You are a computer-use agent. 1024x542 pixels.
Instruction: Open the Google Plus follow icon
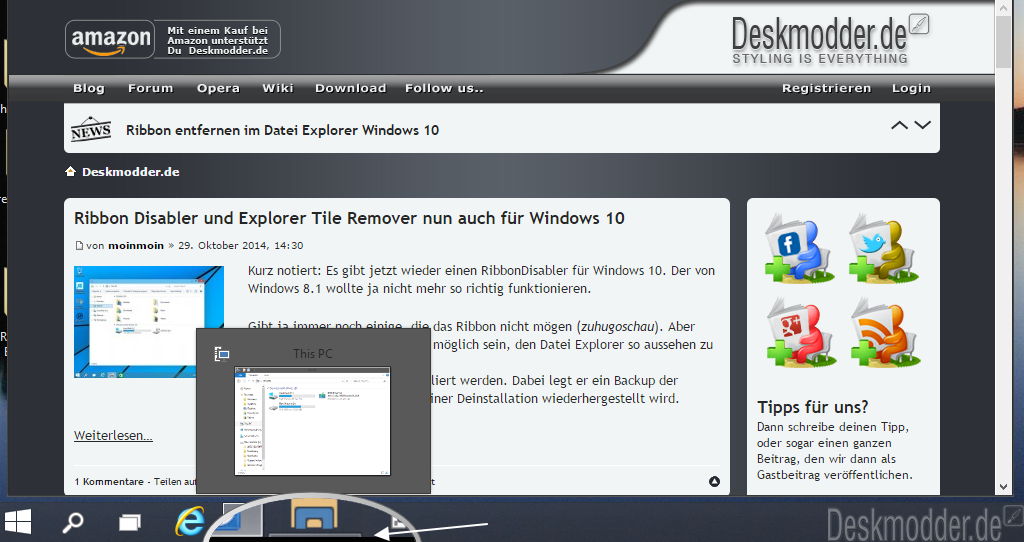click(799, 332)
